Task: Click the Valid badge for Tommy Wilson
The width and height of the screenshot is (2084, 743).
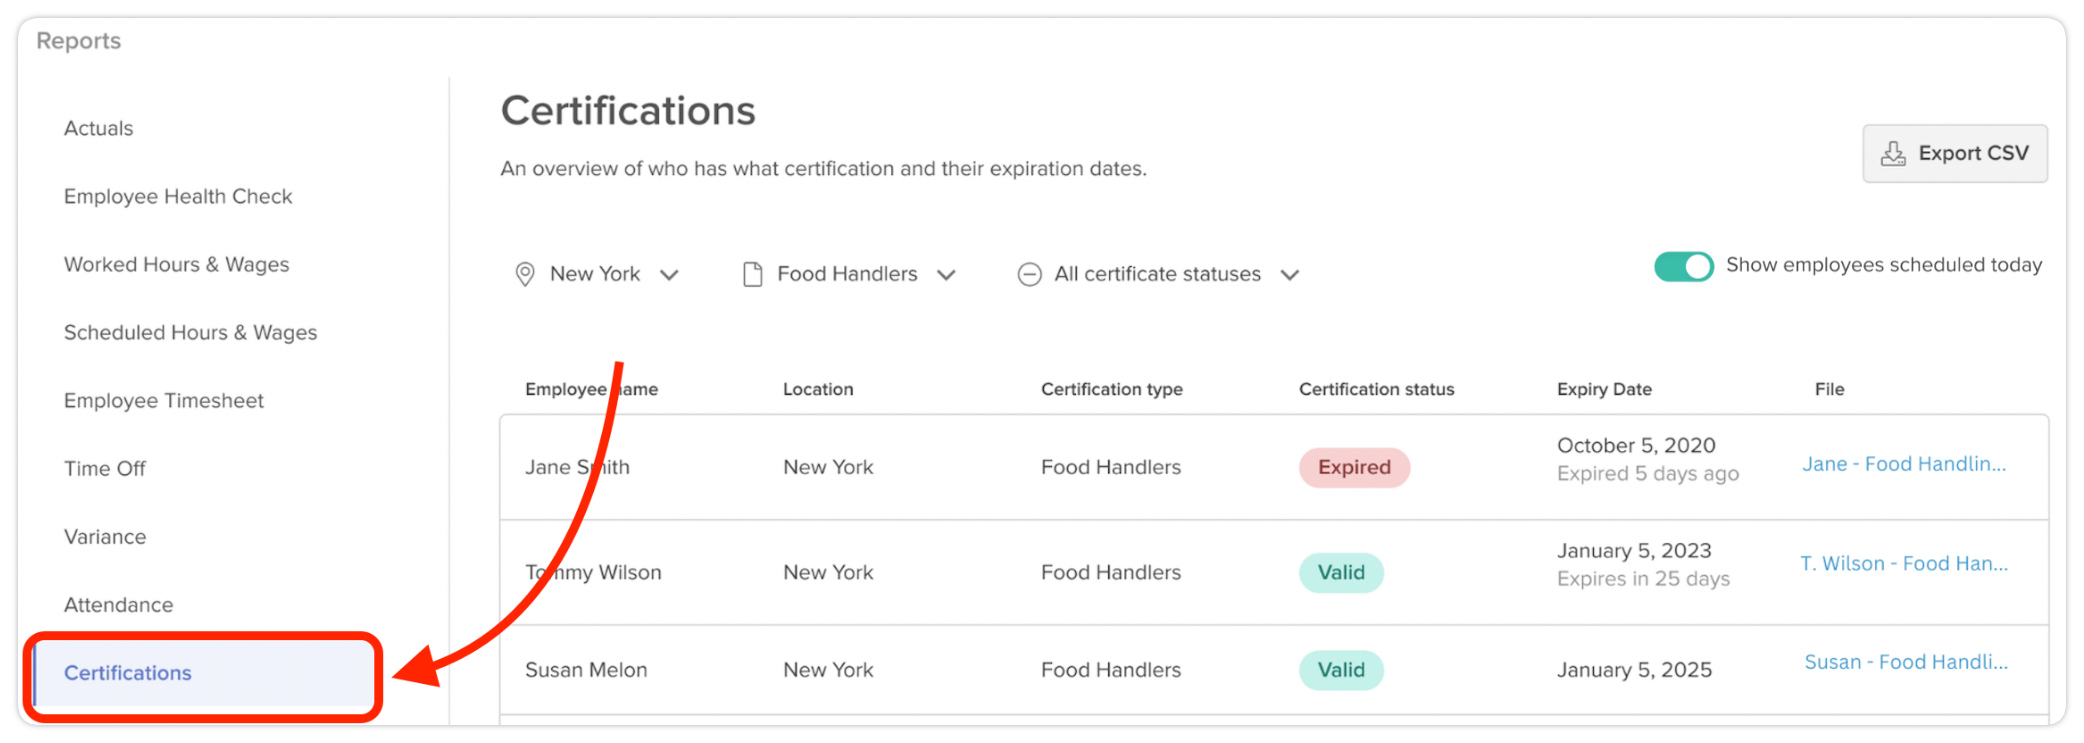Action: pyautogui.click(x=1340, y=573)
